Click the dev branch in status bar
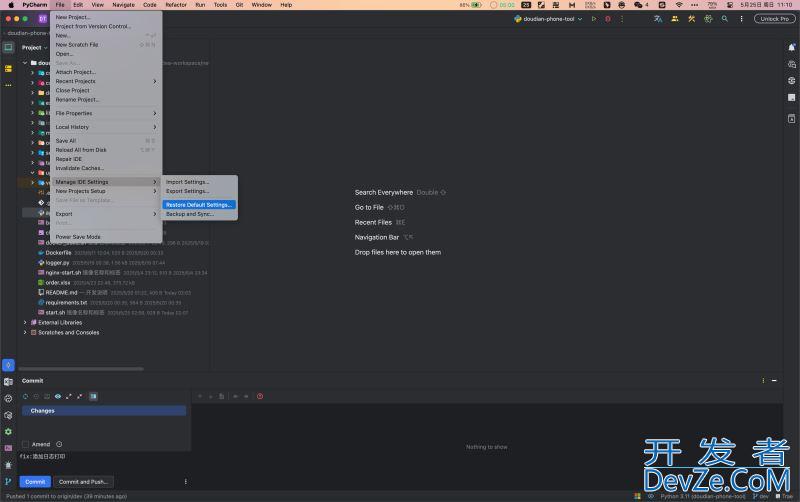800x502 pixels. [760, 496]
